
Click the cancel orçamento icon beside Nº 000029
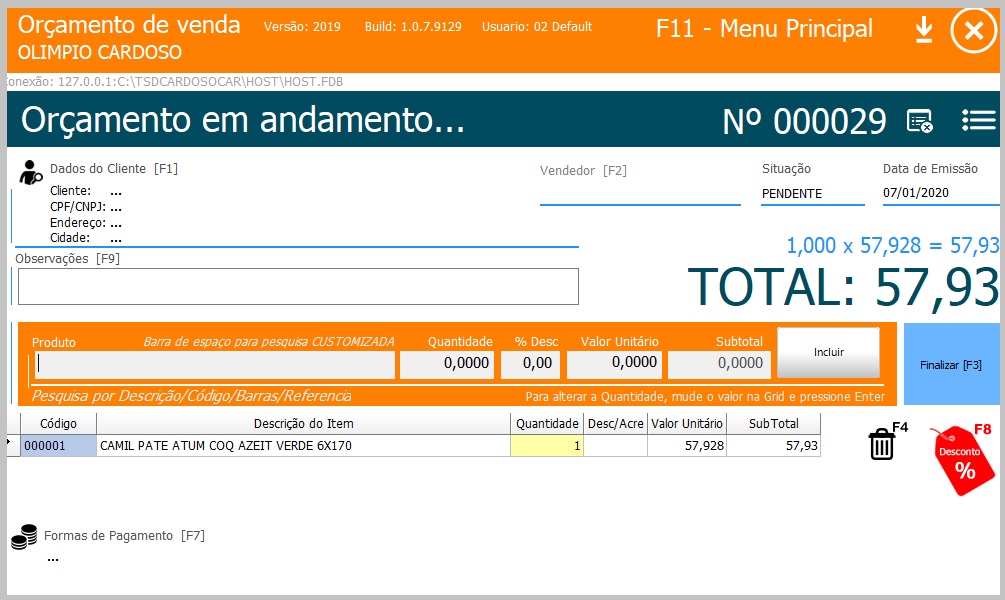pos(920,121)
